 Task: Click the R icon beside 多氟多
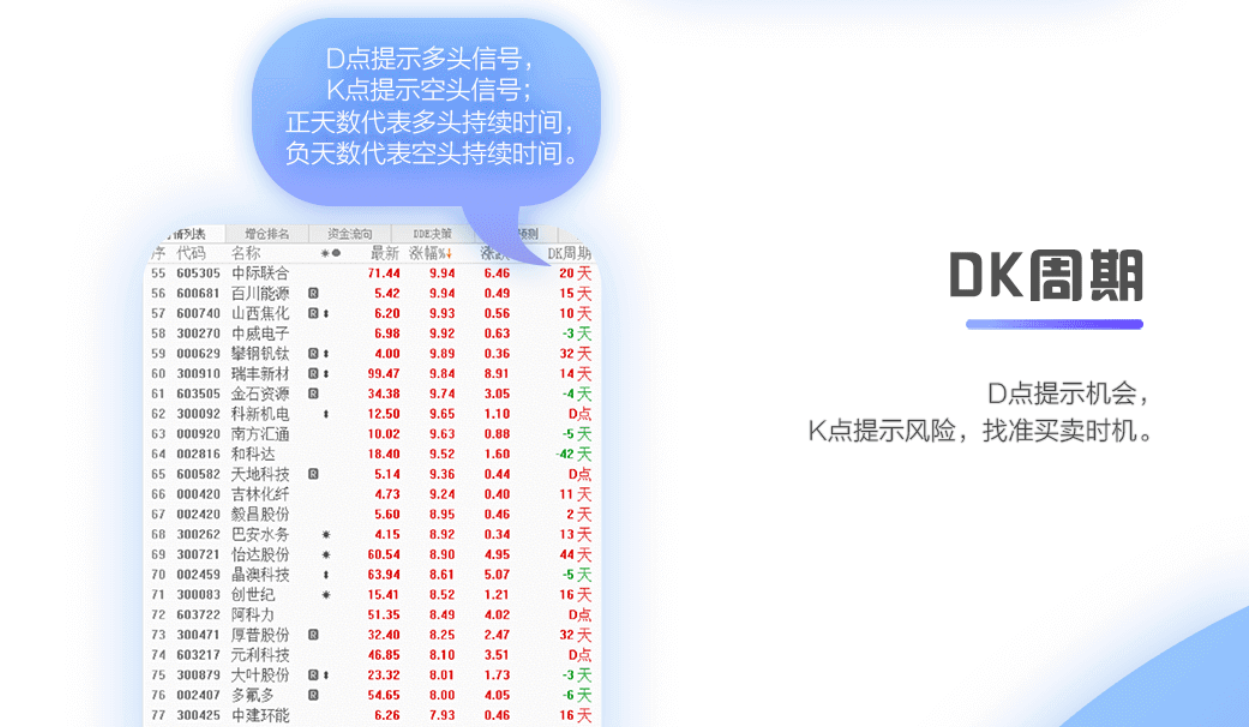click(313, 695)
